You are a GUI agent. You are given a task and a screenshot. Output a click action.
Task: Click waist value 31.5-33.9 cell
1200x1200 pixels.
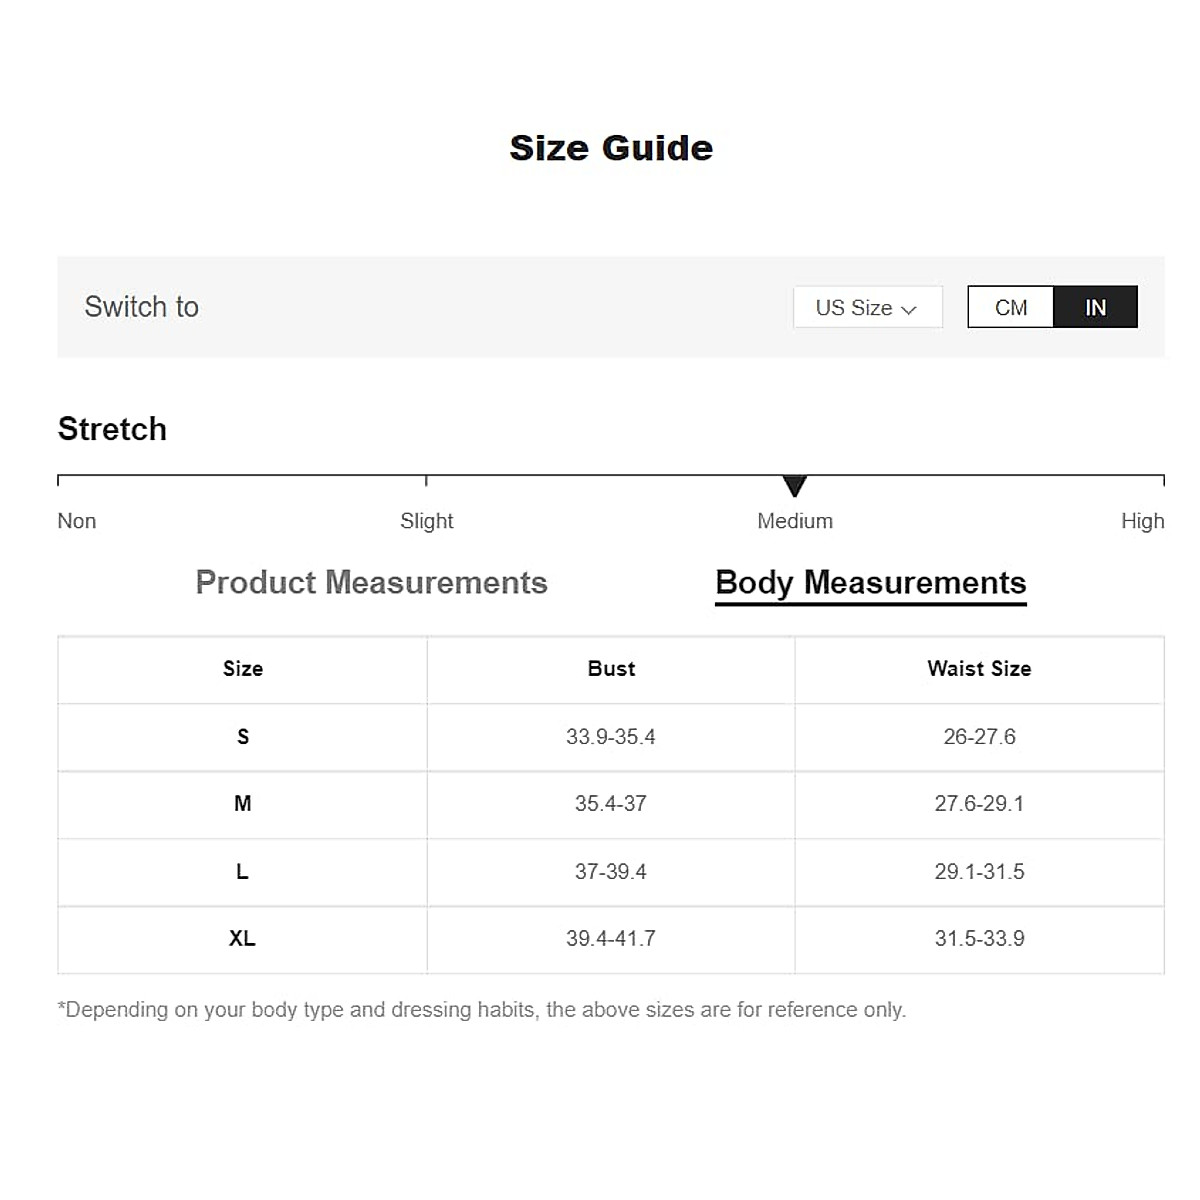point(979,939)
